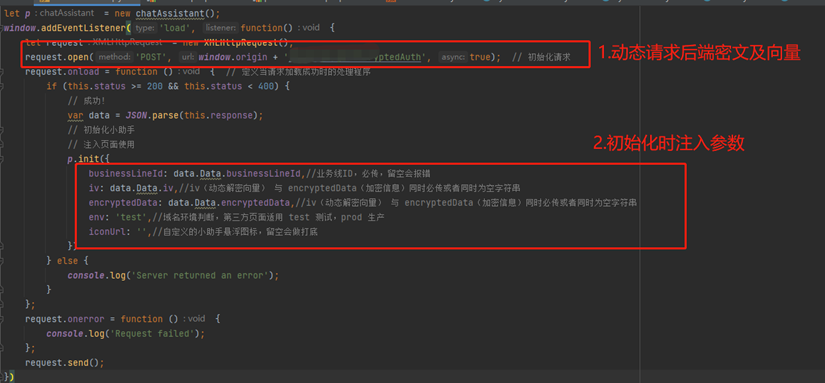
Task: Click data.Data.encryptedData value
Action: [x=229, y=203]
